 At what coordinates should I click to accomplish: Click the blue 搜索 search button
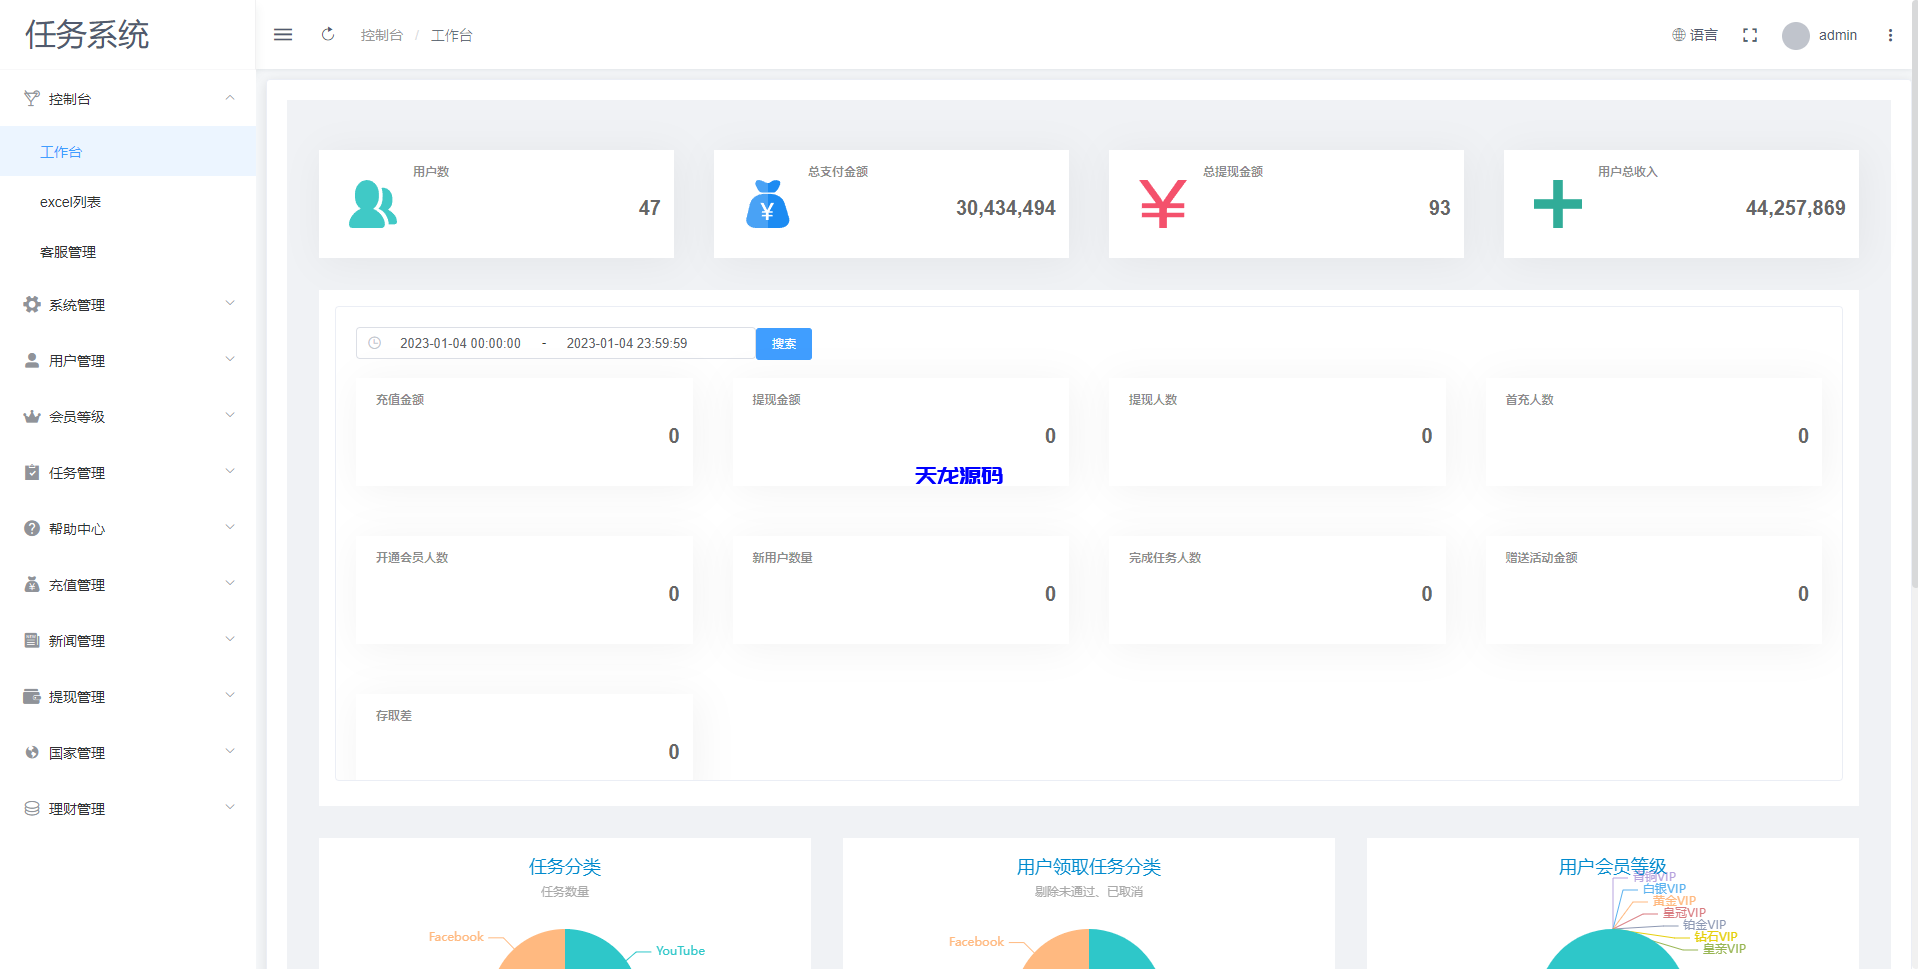[784, 343]
